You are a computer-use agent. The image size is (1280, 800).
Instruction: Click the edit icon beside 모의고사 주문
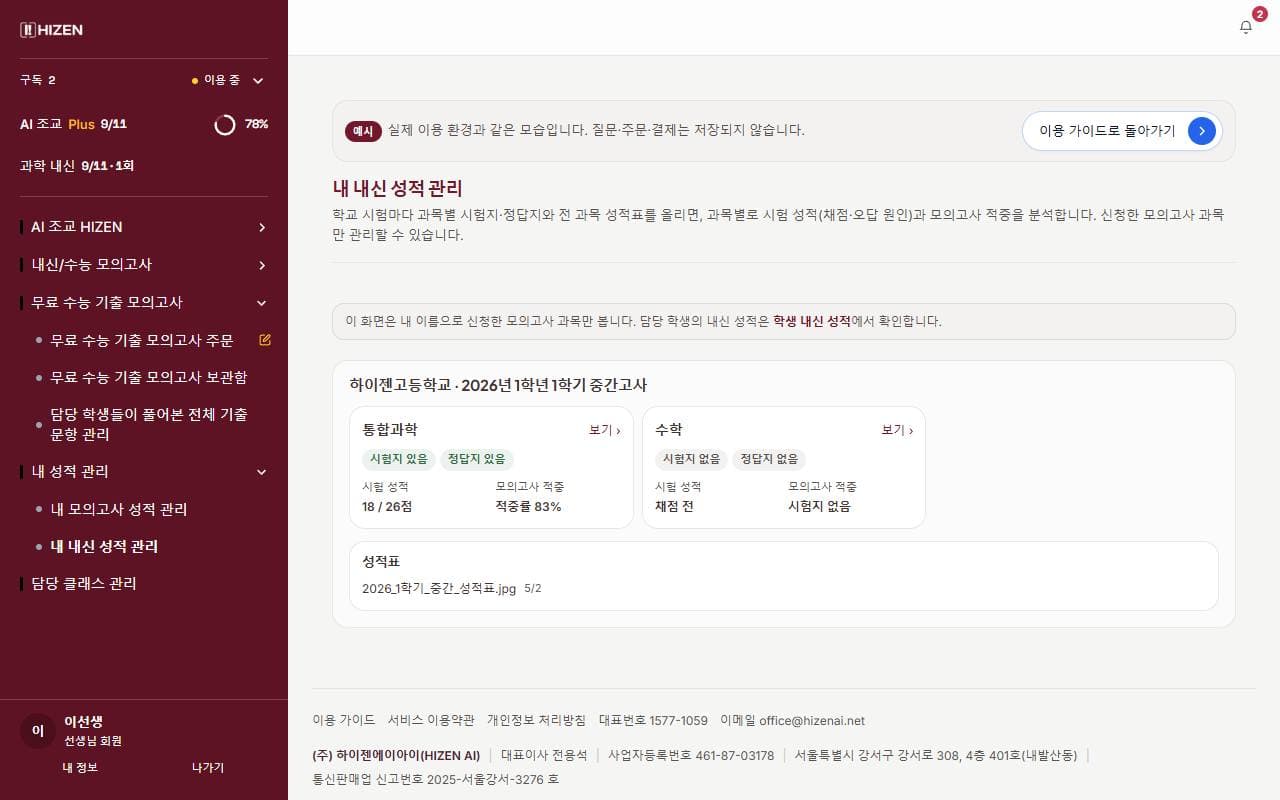(265, 340)
